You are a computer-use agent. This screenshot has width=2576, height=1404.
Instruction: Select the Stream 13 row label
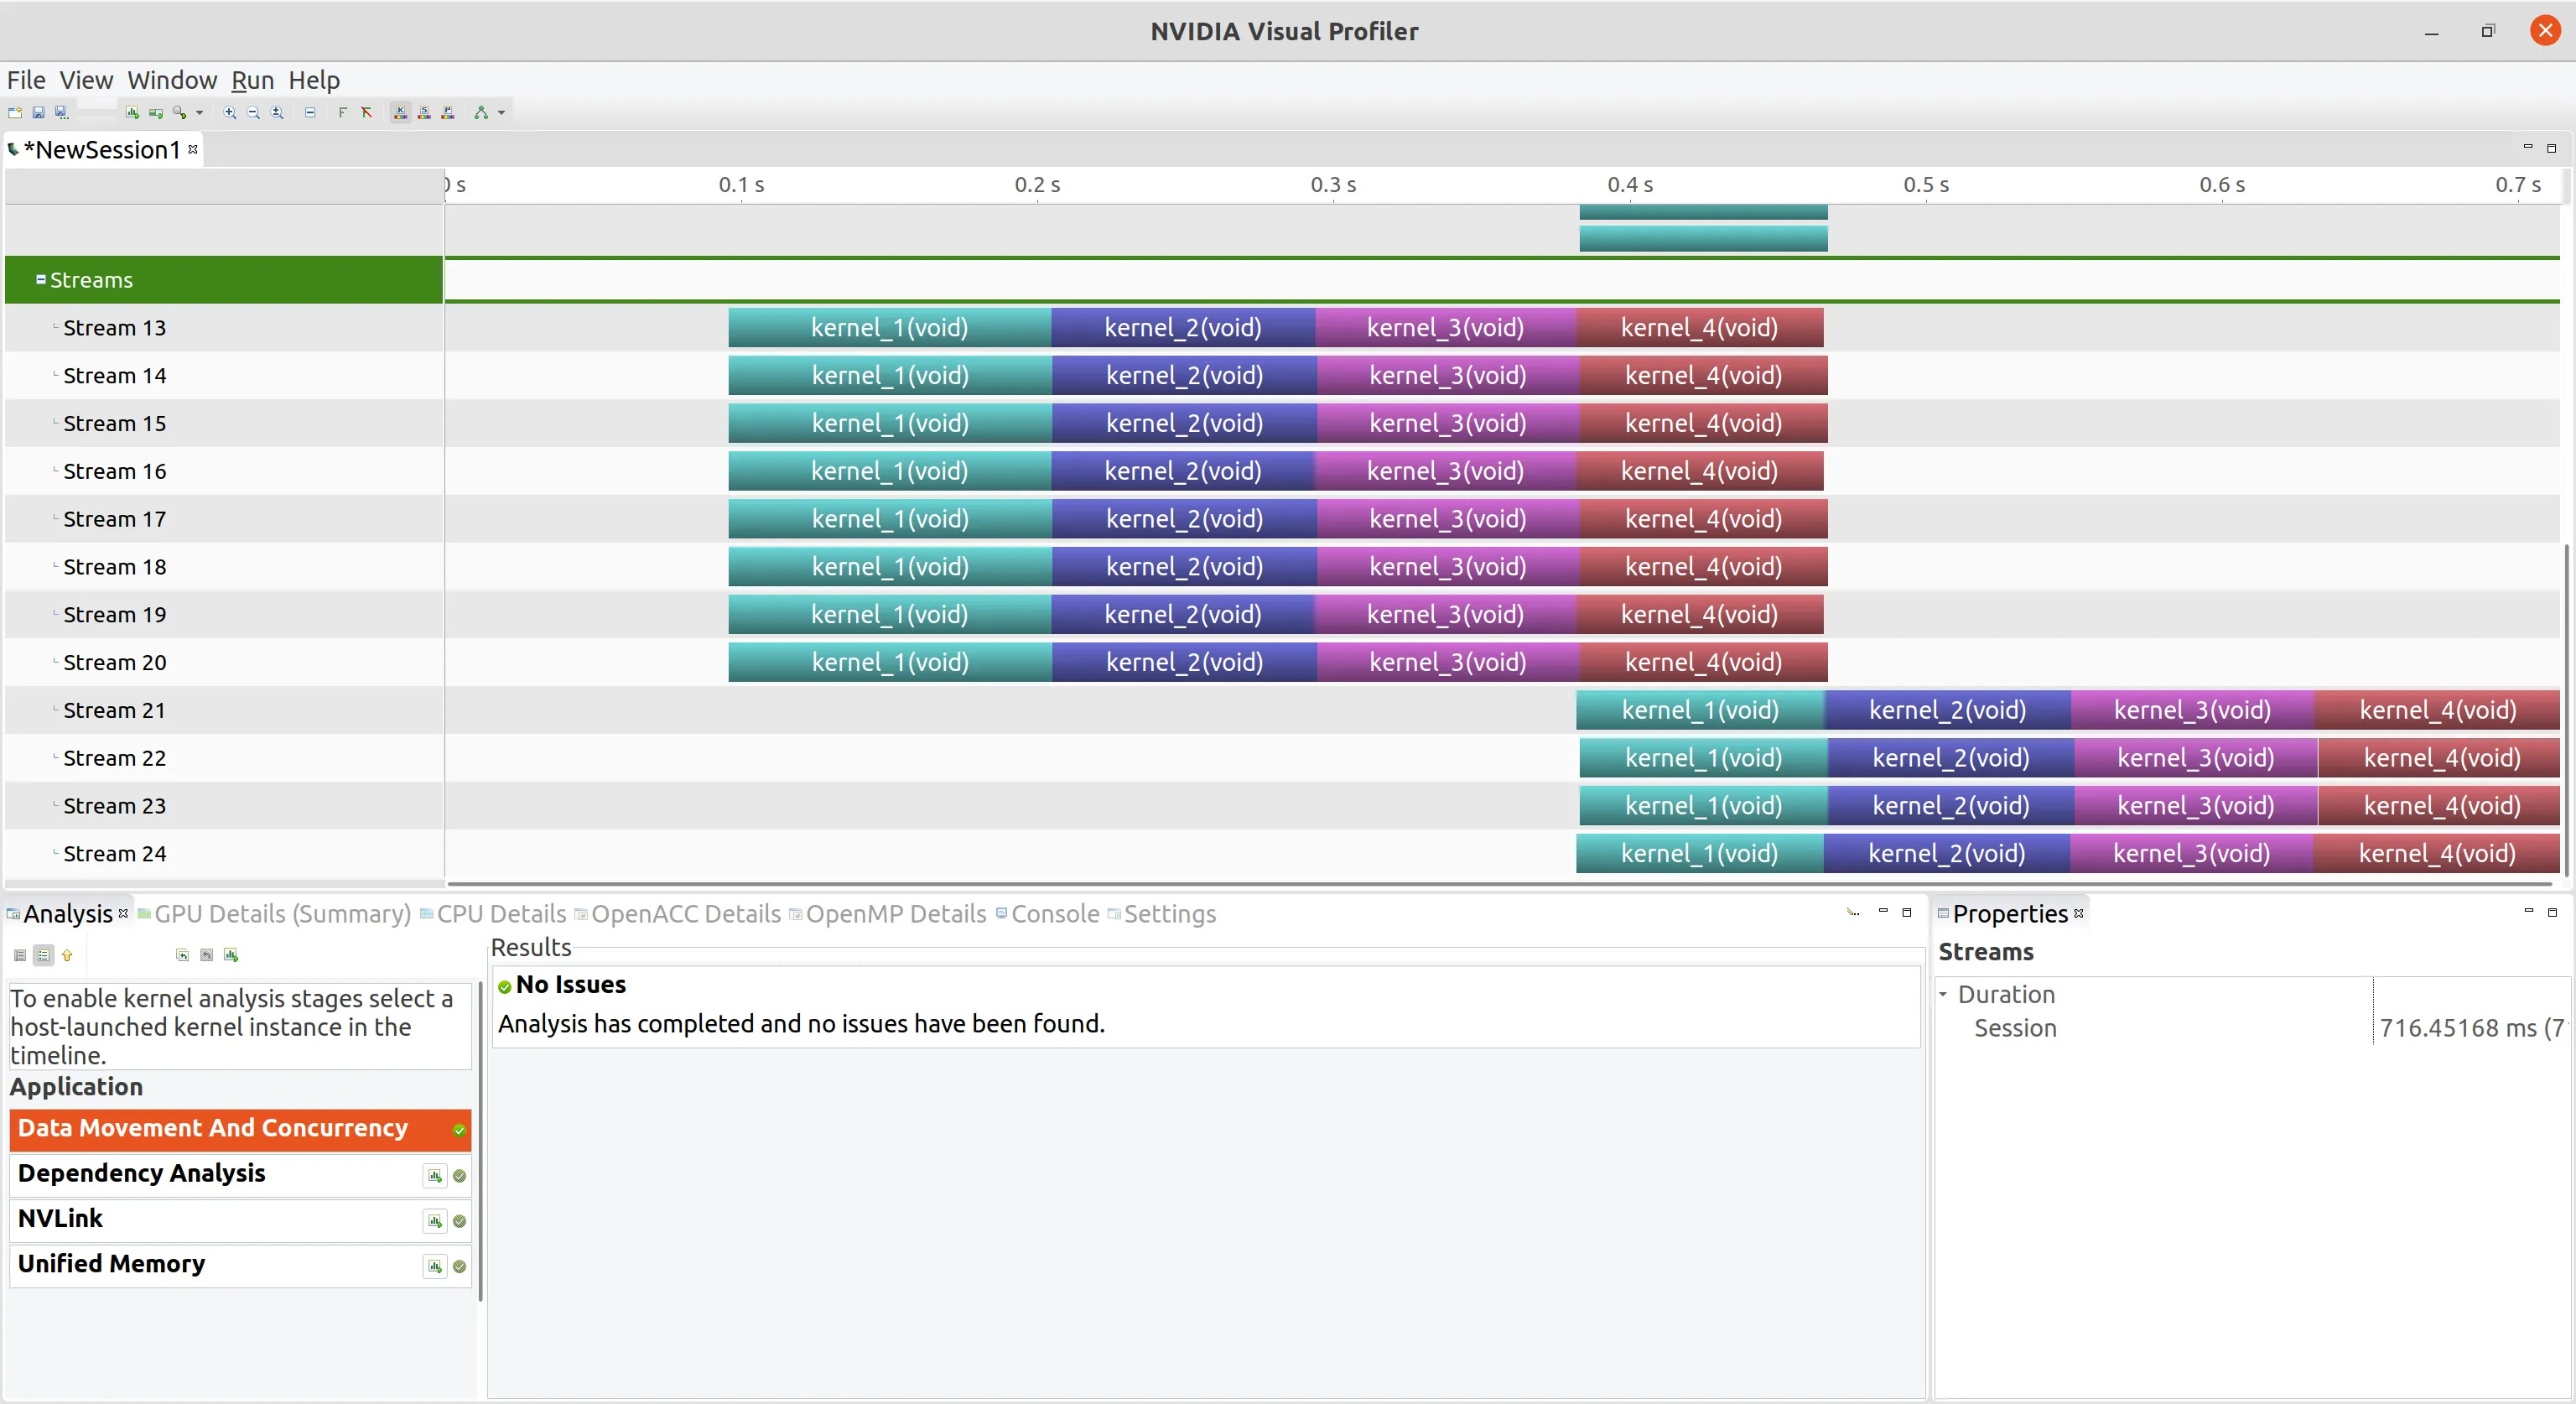(x=115, y=328)
